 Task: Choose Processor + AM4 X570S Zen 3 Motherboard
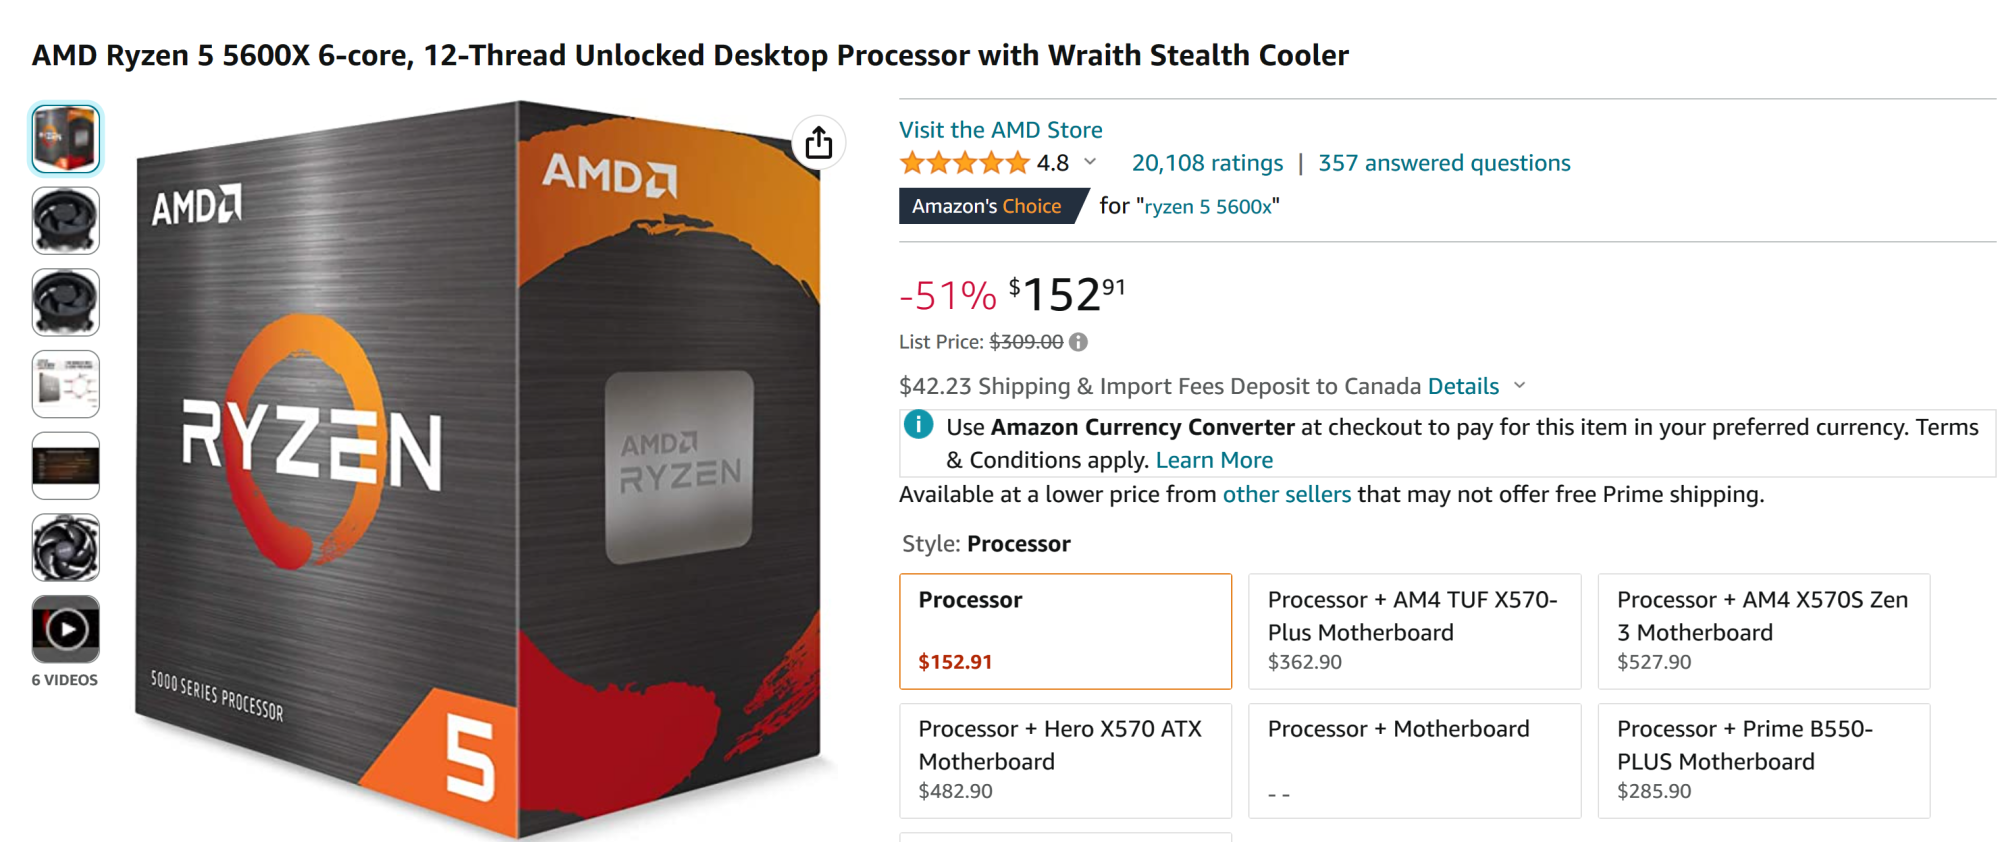click(x=1763, y=631)
